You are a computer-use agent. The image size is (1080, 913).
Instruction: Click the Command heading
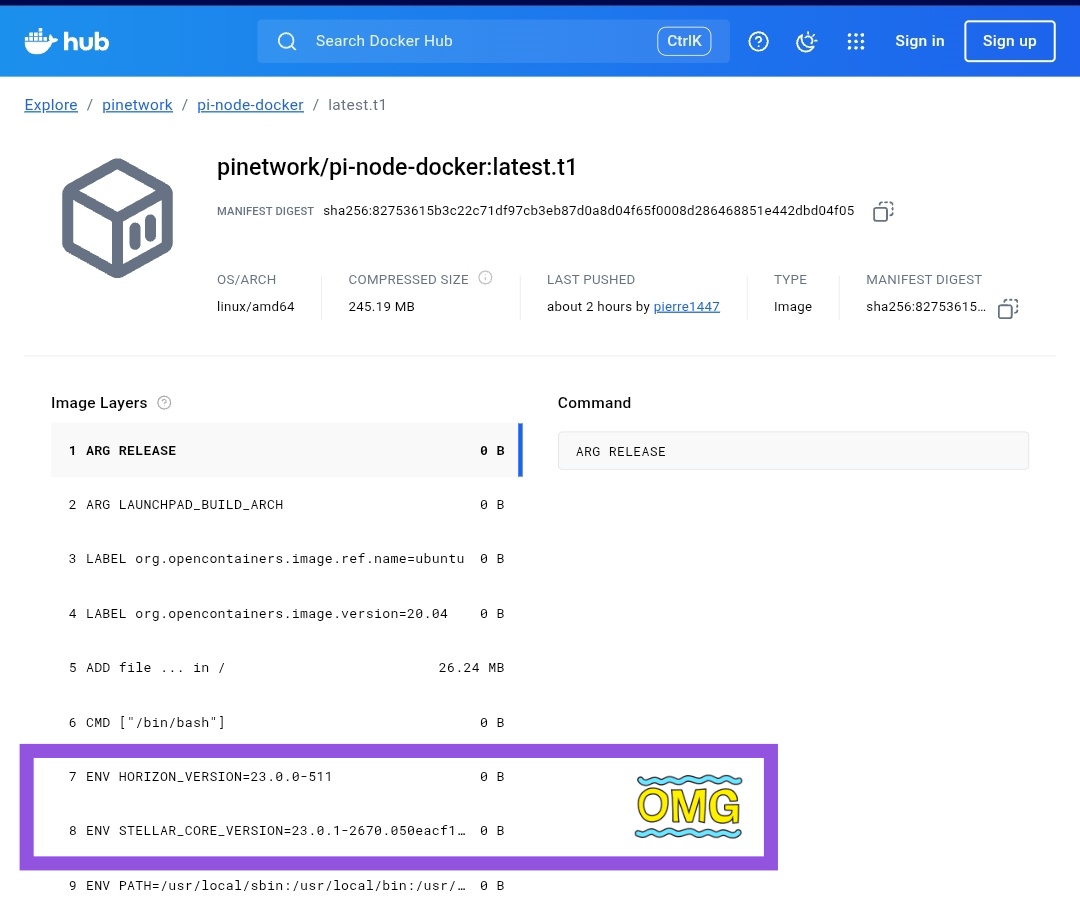(x=594, y=403)
